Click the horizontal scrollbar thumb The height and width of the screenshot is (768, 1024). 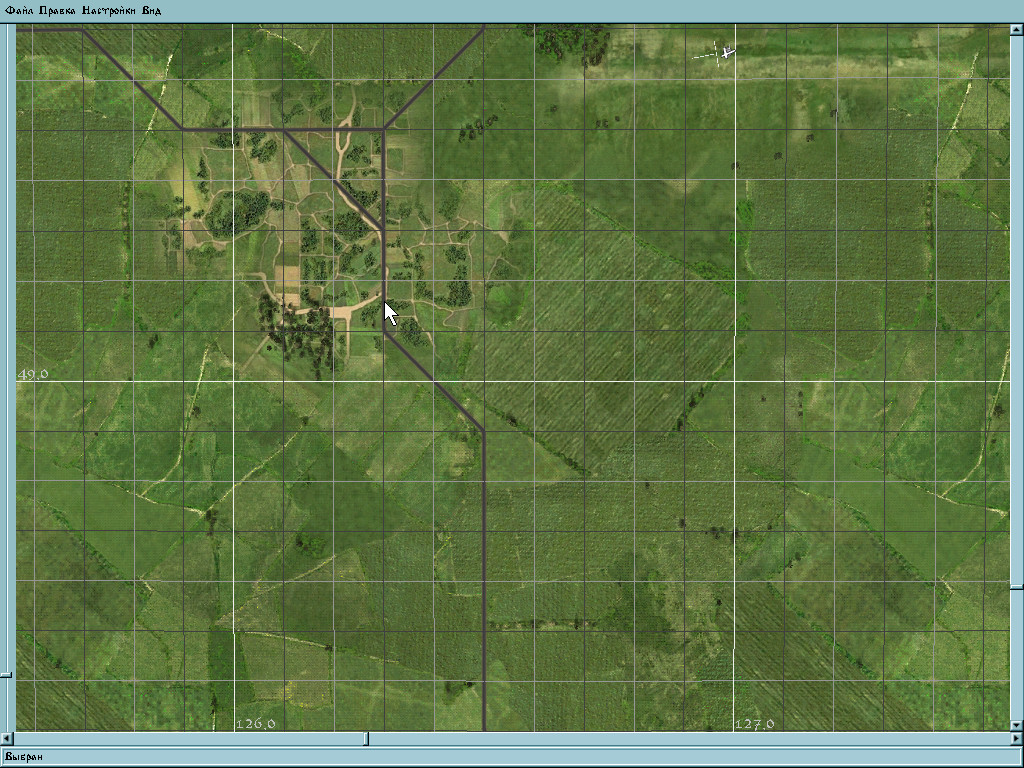366,739
